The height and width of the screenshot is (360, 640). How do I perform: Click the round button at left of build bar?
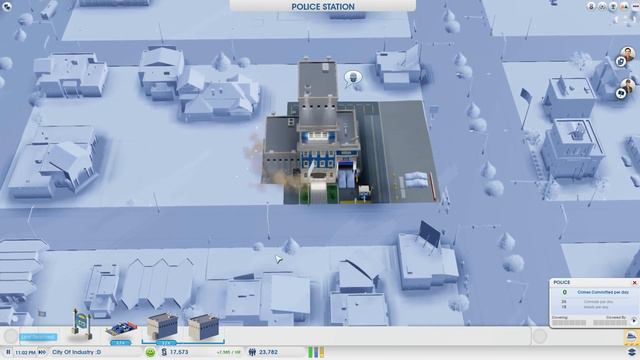click(x=11, y=336)
